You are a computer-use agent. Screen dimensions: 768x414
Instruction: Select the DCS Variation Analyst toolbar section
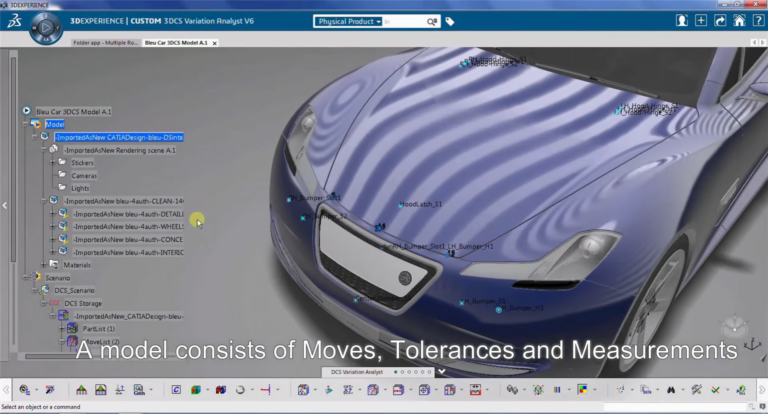(x=357, y=372)
